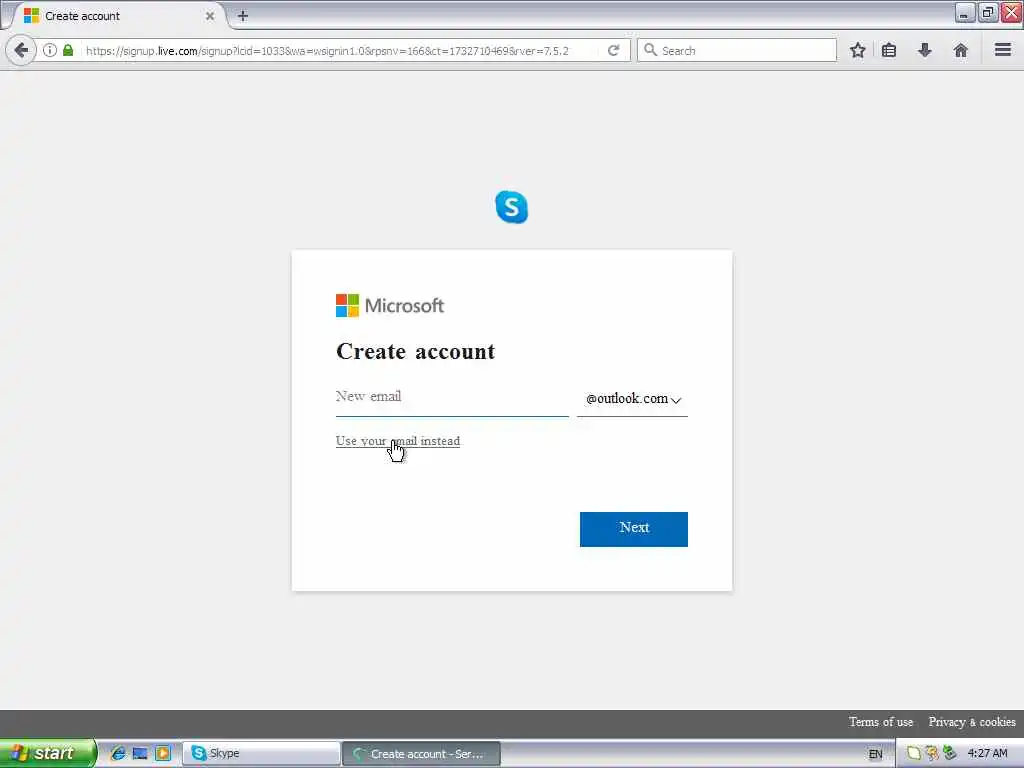Launch the media player quick launch icon
The height and width of the screenshot is (768, 1024).
pos(163,753)
